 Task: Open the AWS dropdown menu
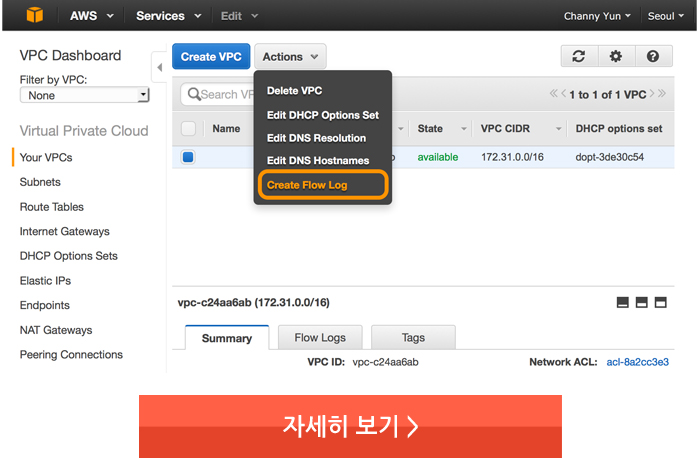tap(92, 16)
